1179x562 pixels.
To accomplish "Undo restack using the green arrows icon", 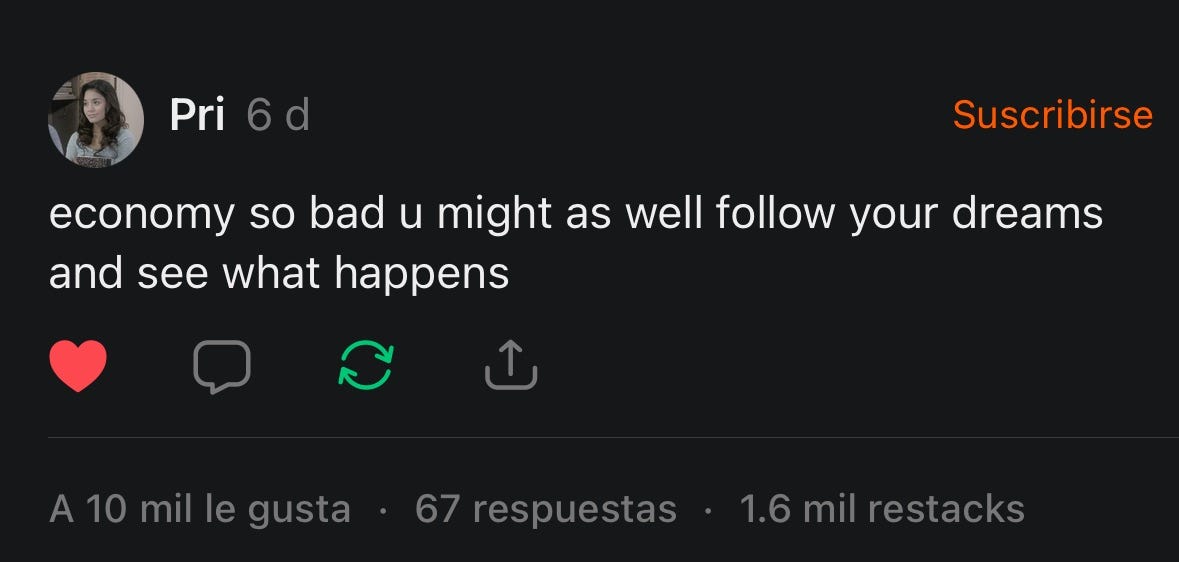I will click(x=365, y=366).
